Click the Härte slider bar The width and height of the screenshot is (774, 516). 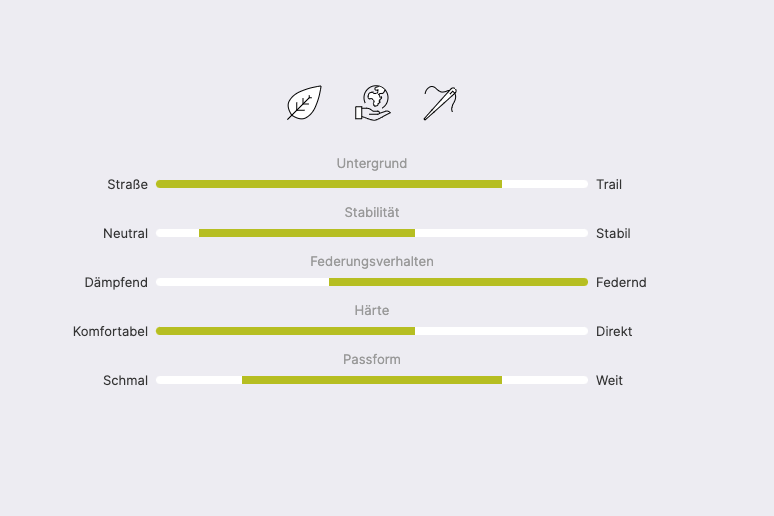tap(372, 331)
